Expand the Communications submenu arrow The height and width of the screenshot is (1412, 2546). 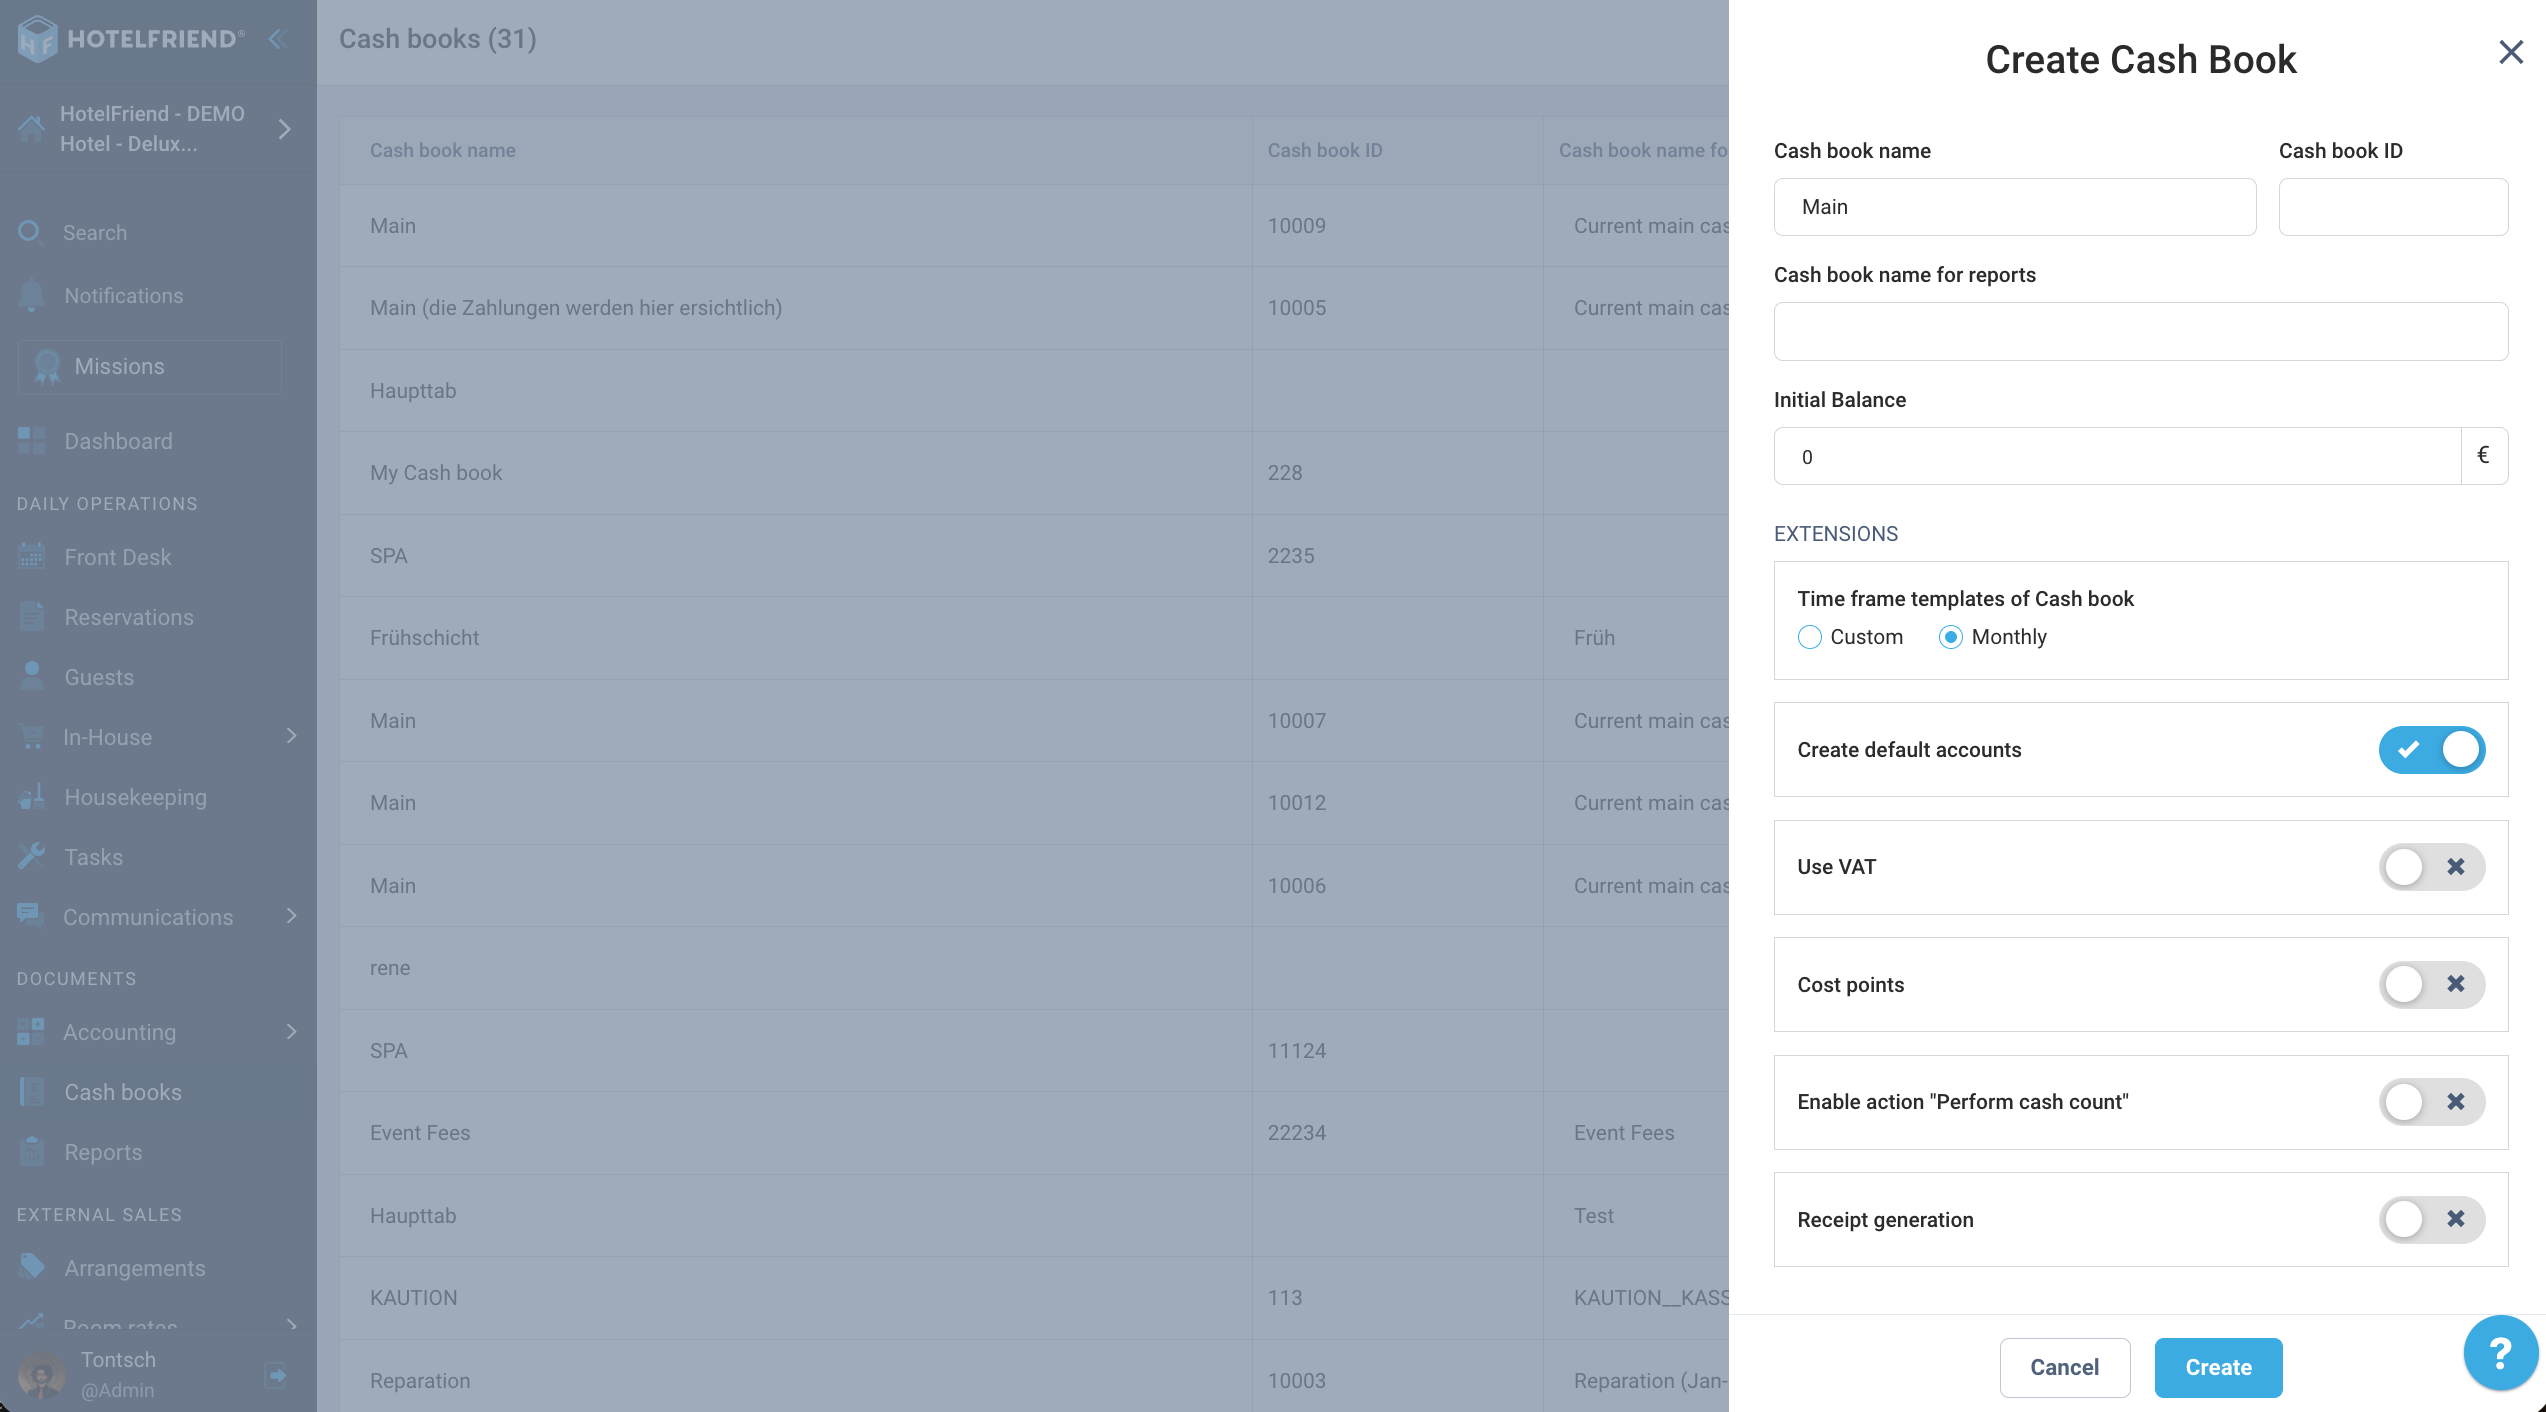coord(291,916)
